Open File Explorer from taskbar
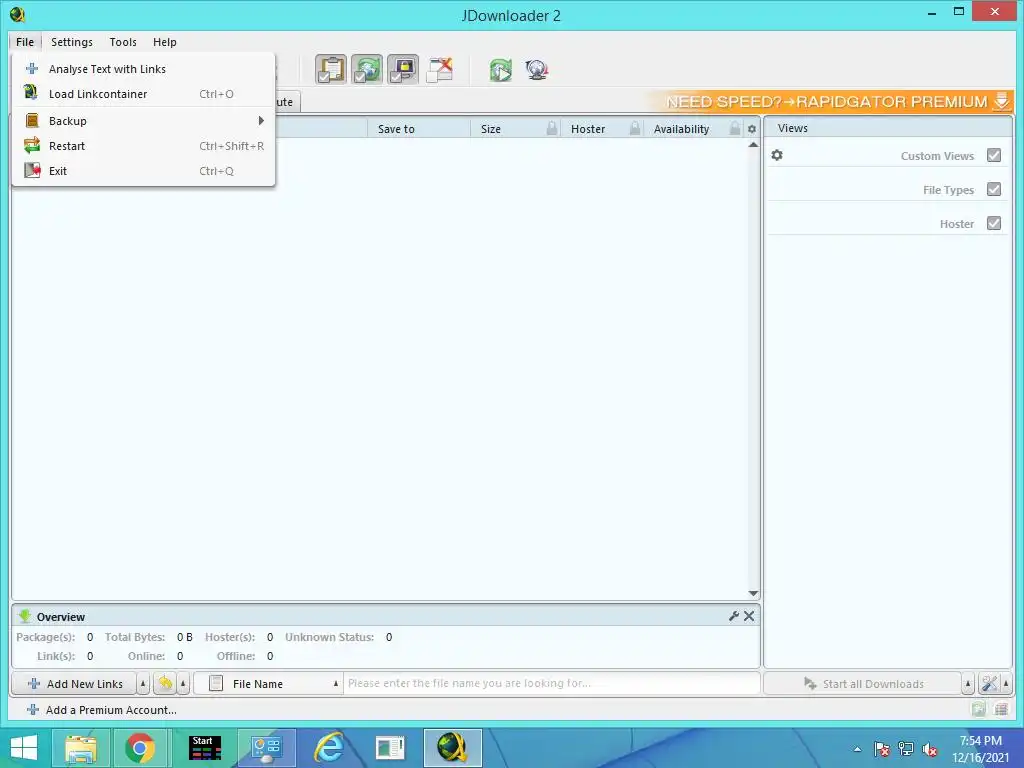1024x768 pixels. [80, 748]
